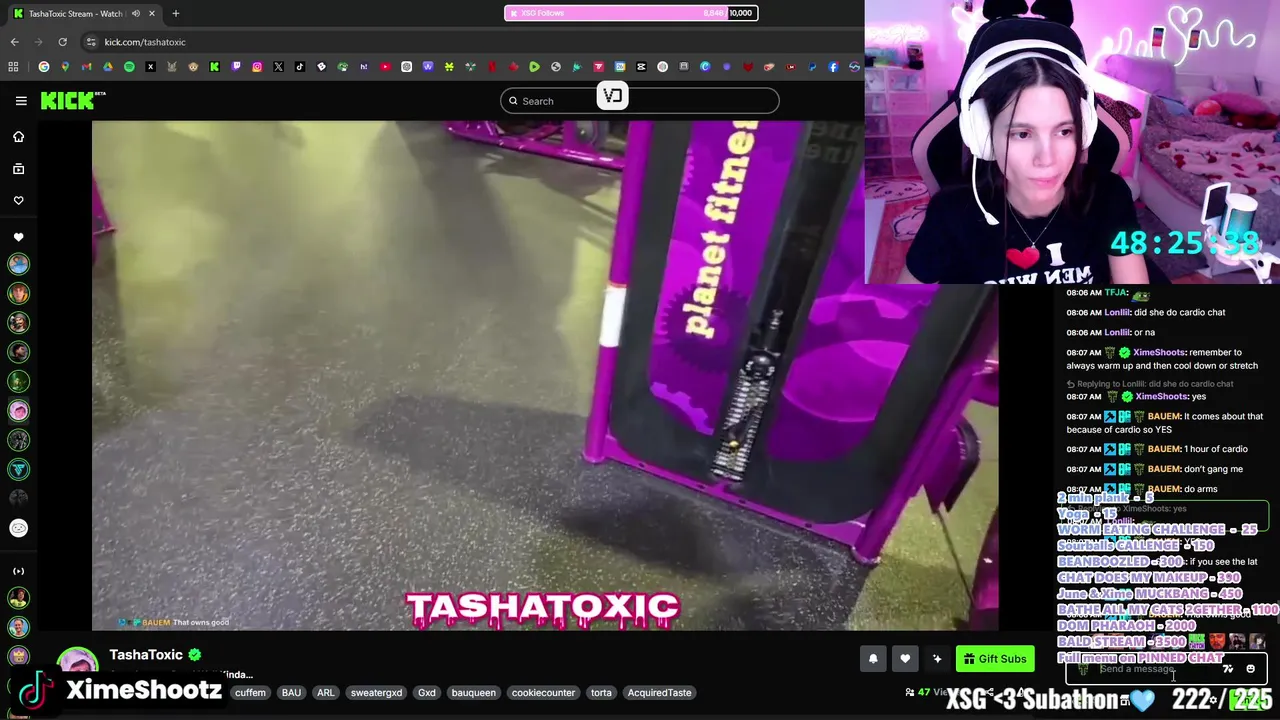The image size is (1280, 720).
Task: Open the YouTube bookmark
Action: [385, 67]
